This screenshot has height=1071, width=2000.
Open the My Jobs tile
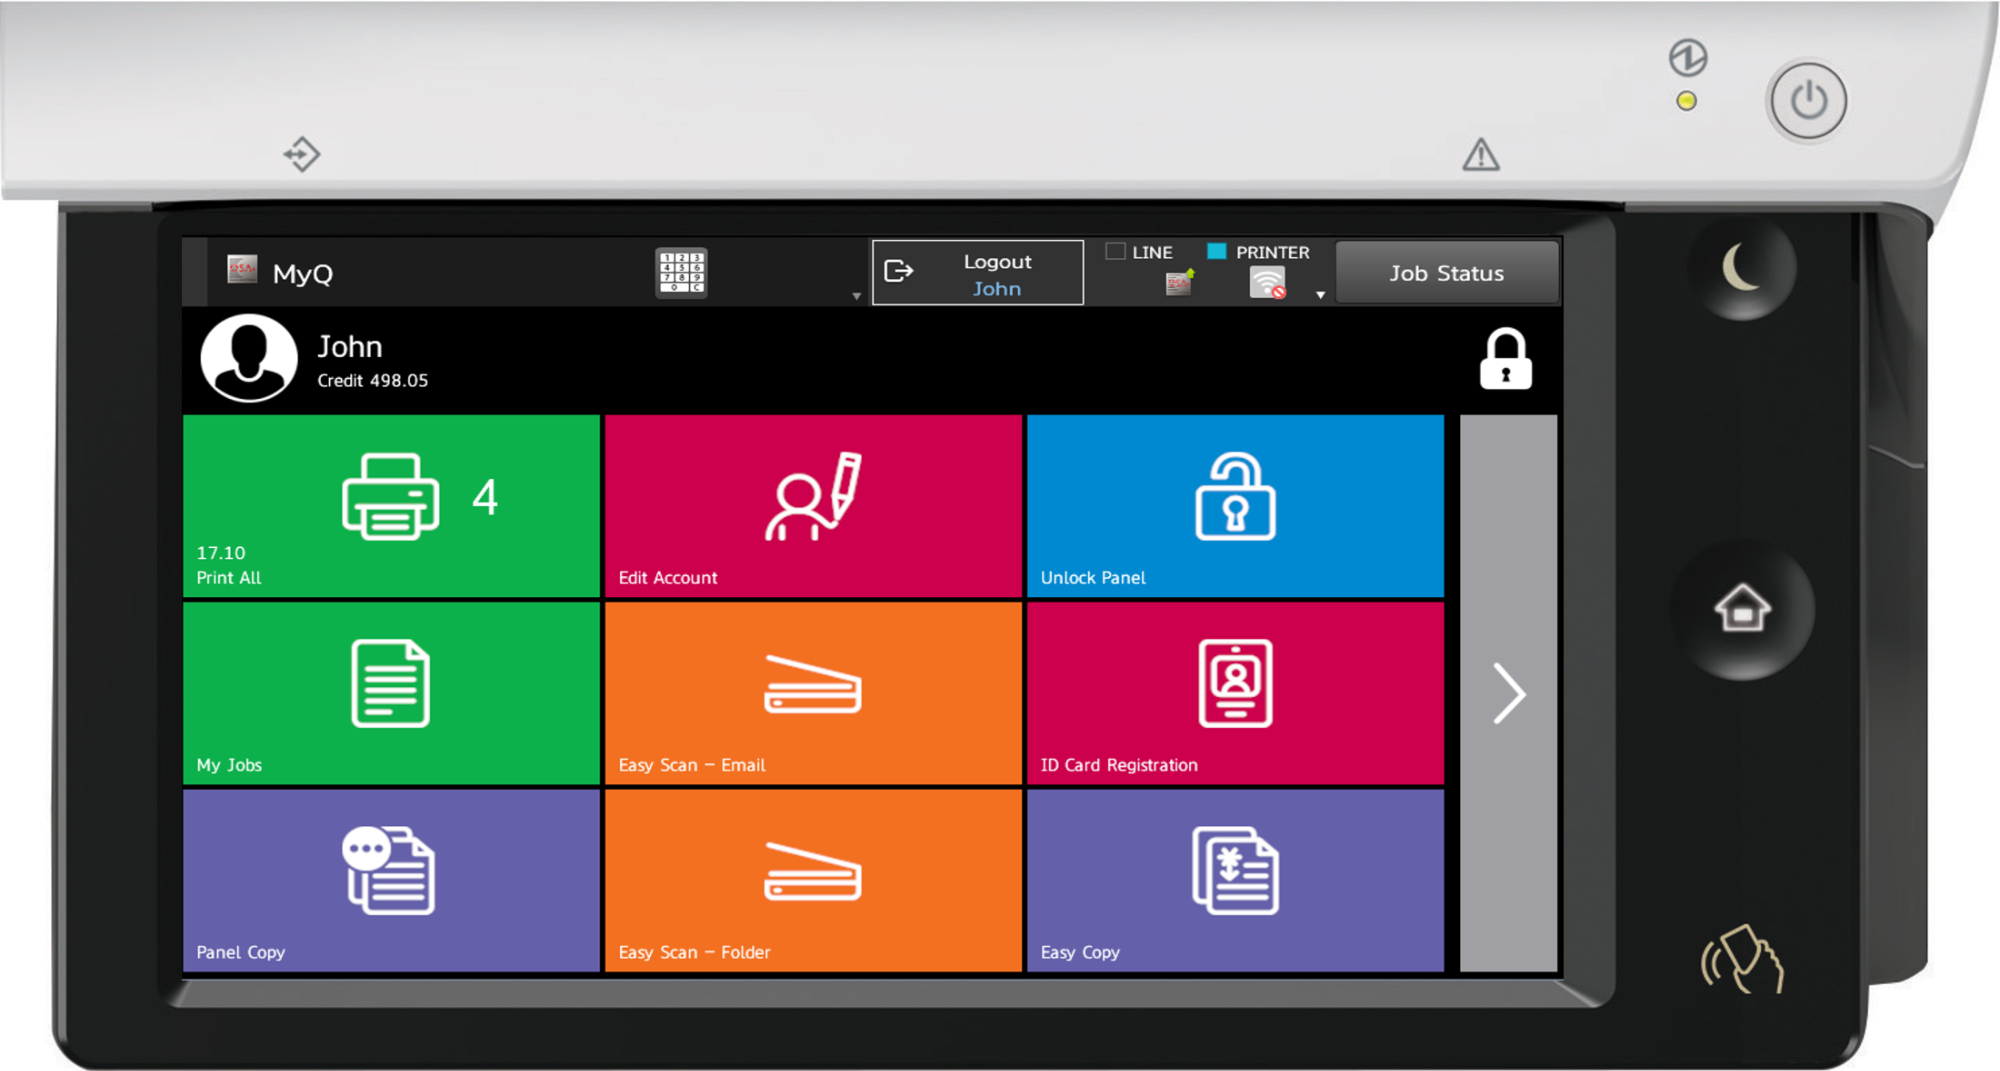pyautogui.click(x=391, y=693)
